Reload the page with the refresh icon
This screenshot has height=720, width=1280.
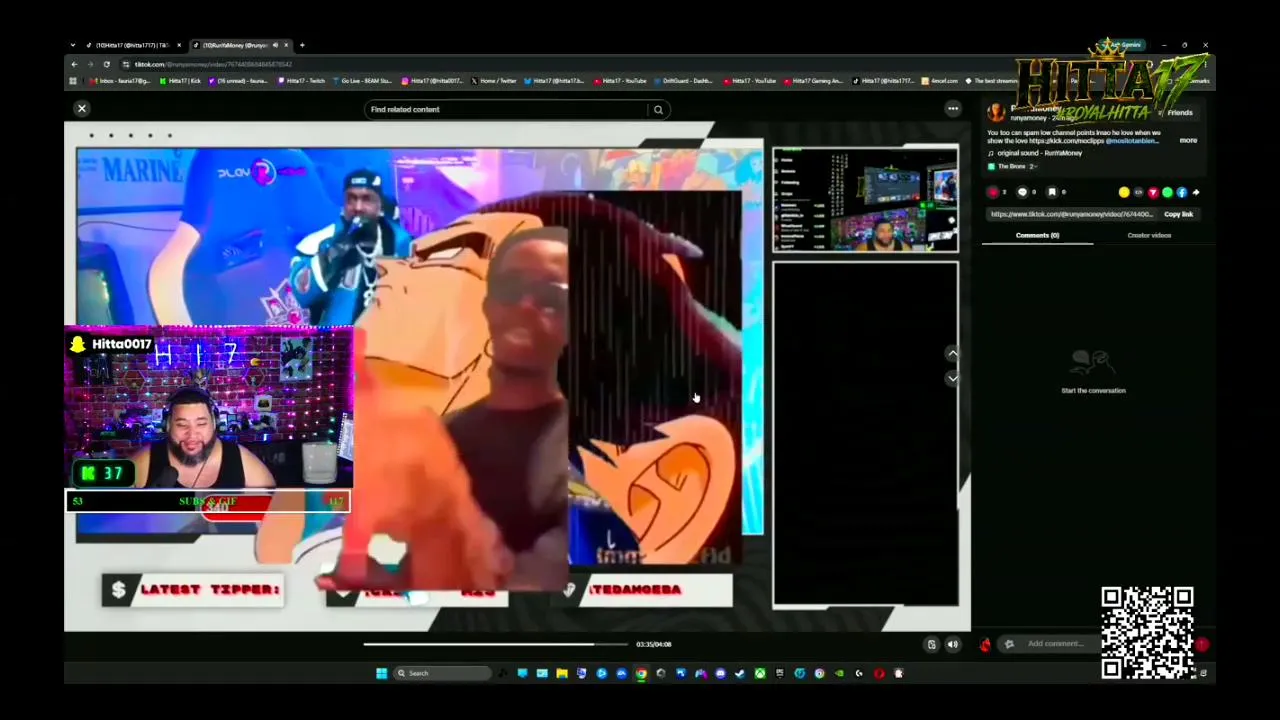point(106,64)
